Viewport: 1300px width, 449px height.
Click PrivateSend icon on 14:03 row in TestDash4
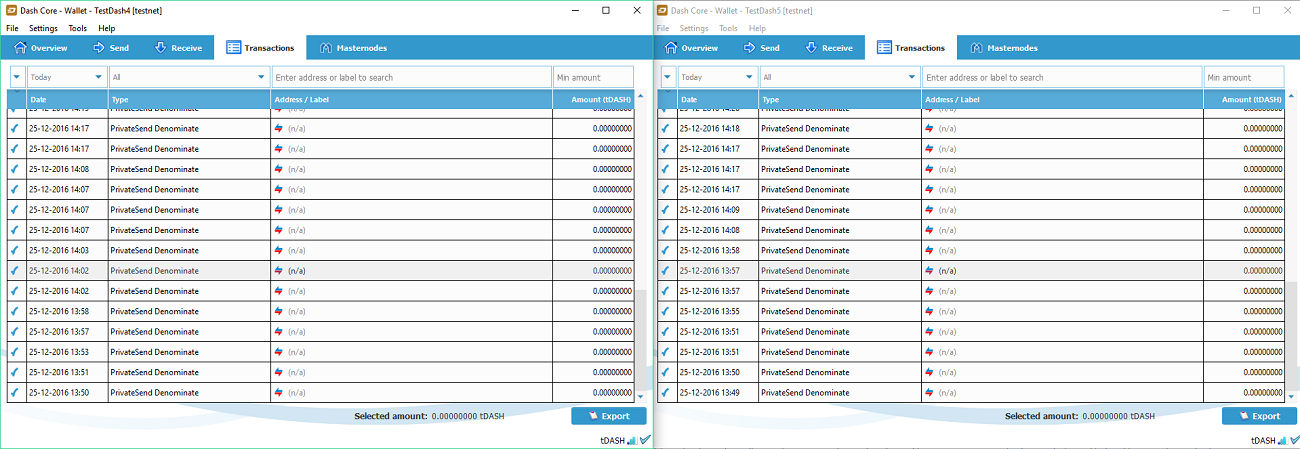click(x=279, y=250)
